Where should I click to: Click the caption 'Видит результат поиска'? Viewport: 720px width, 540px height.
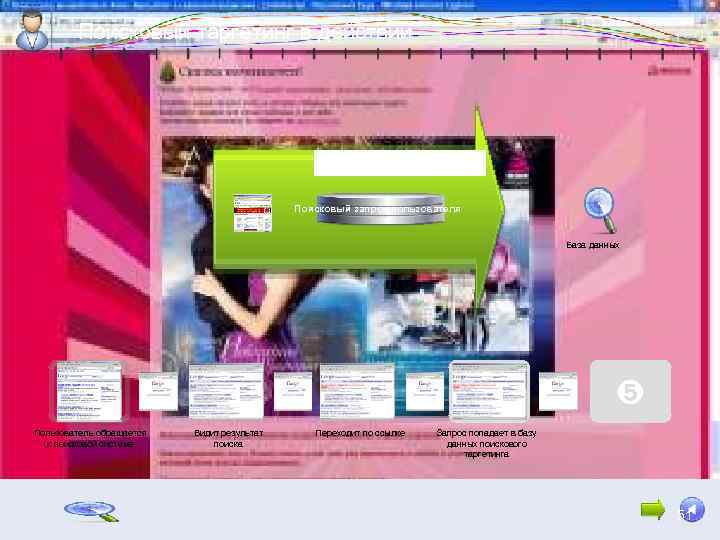(x=228, y=439)
